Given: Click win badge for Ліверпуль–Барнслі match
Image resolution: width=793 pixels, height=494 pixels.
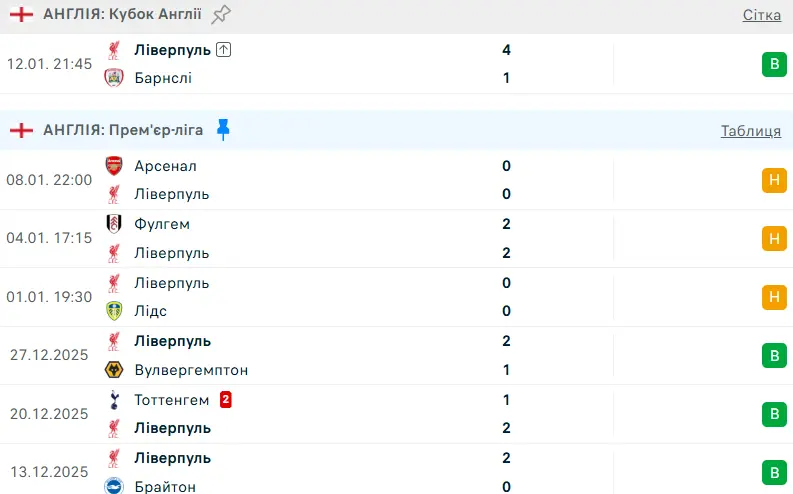Looking at the screenshot, I should tap(772, 64).
